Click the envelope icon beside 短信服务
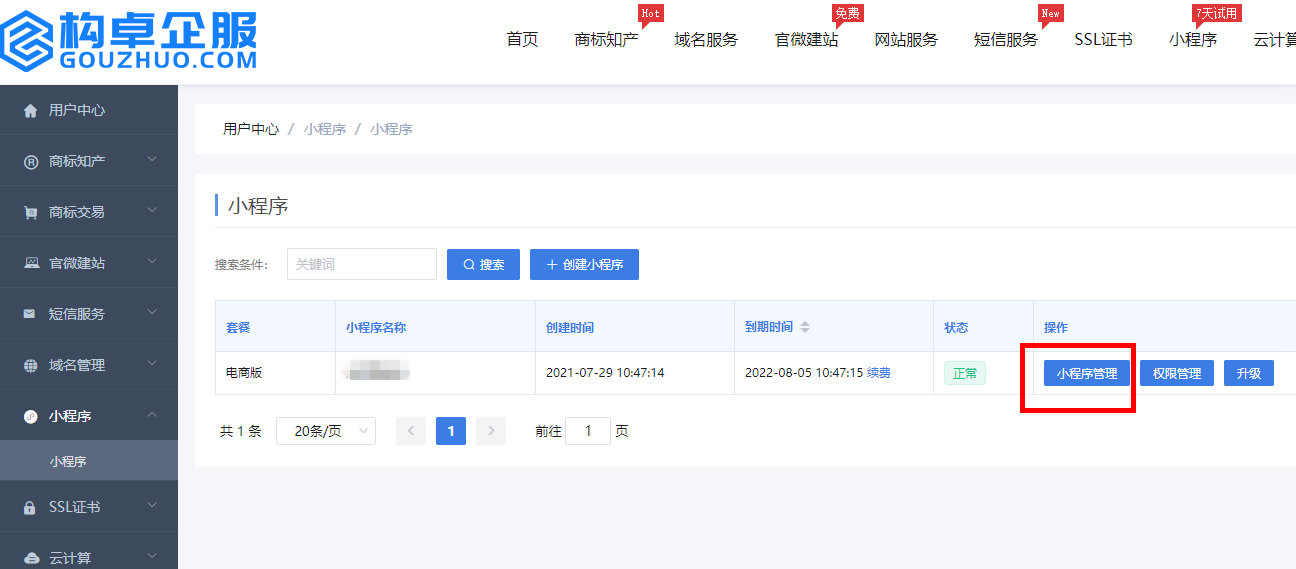This screenshot has width=1296, height=569. click(30, 314)
